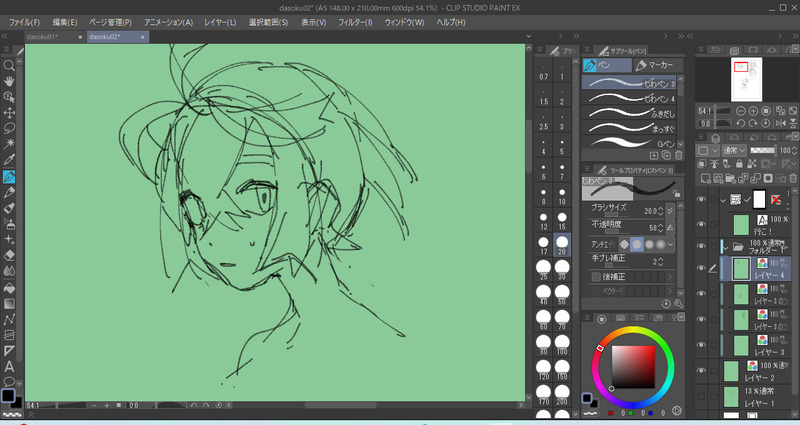Switch to the マーカー sub tool tab

point(657,65)
